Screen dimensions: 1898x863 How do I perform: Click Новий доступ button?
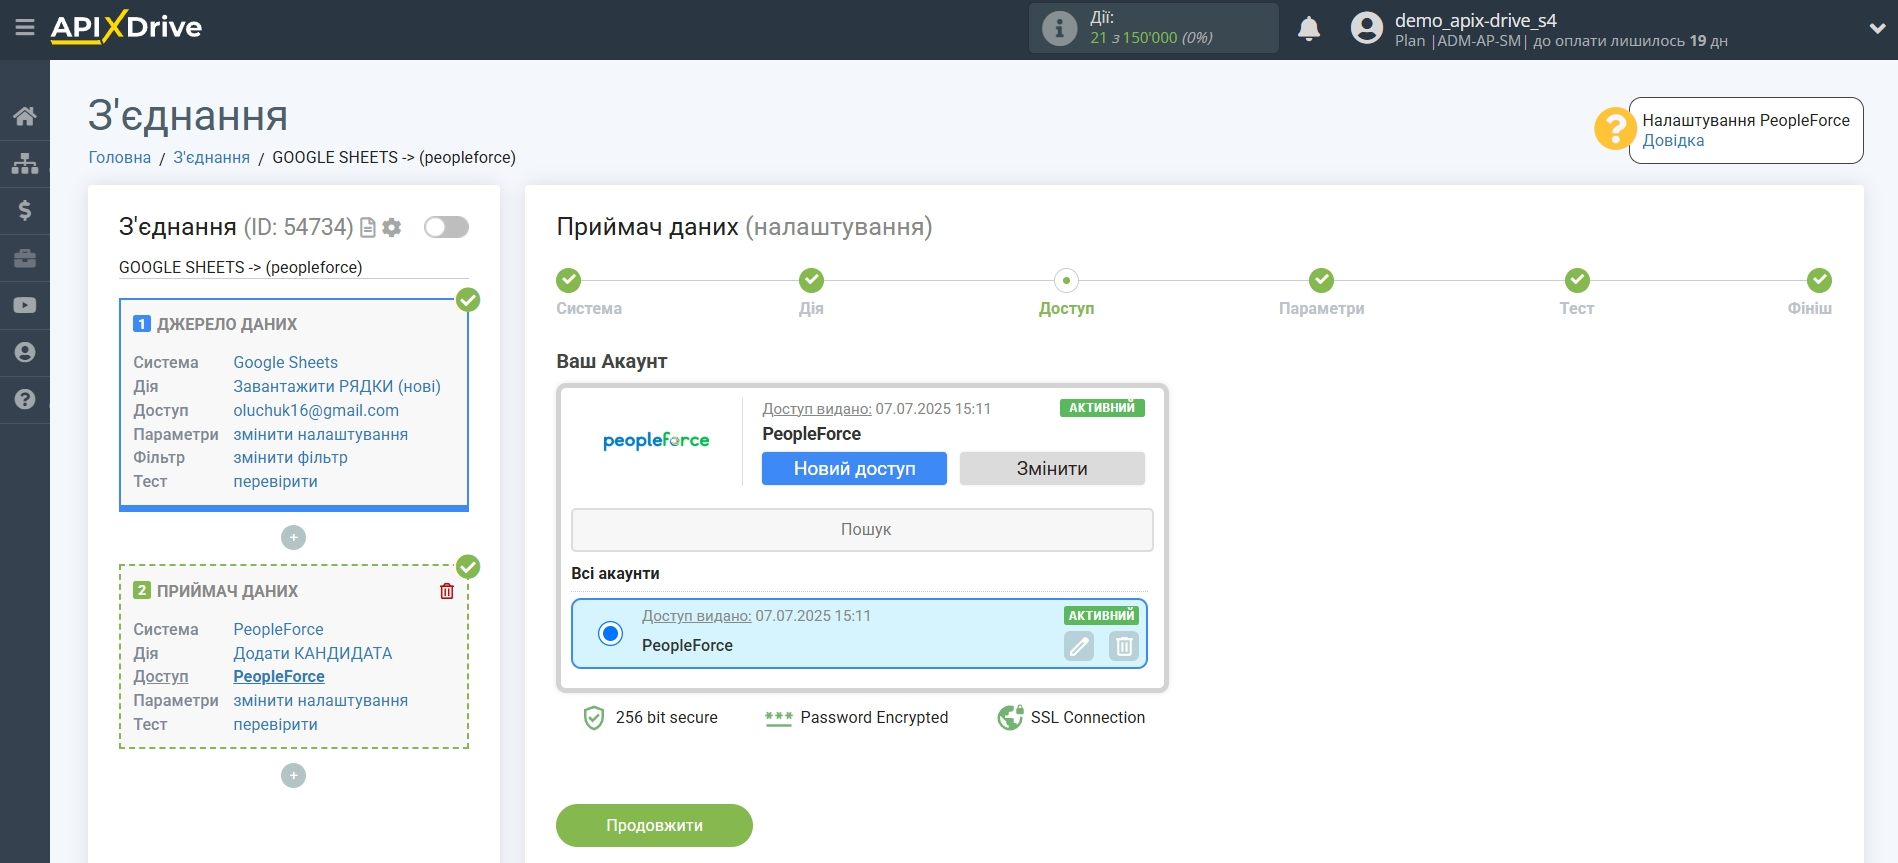(854, 468)
